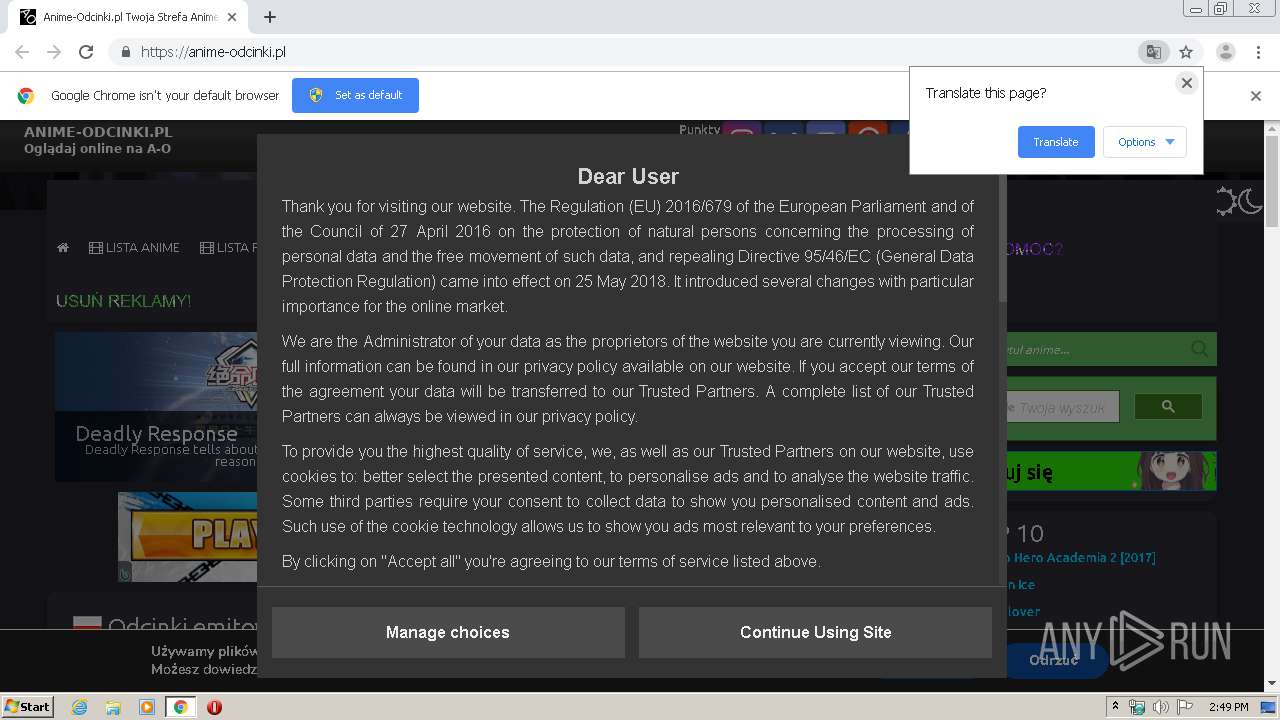Open the translate Options dropdown
The width and height of the screenshot is (1280, 720).
(x=1145, y=142)
